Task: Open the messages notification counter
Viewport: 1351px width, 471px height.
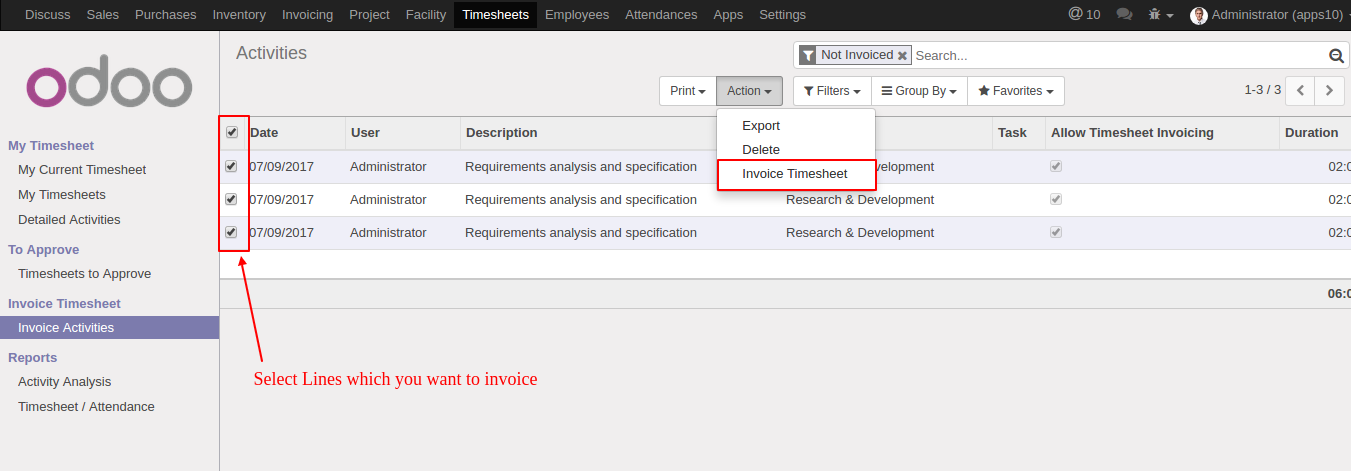Action: click(1084, 15)
